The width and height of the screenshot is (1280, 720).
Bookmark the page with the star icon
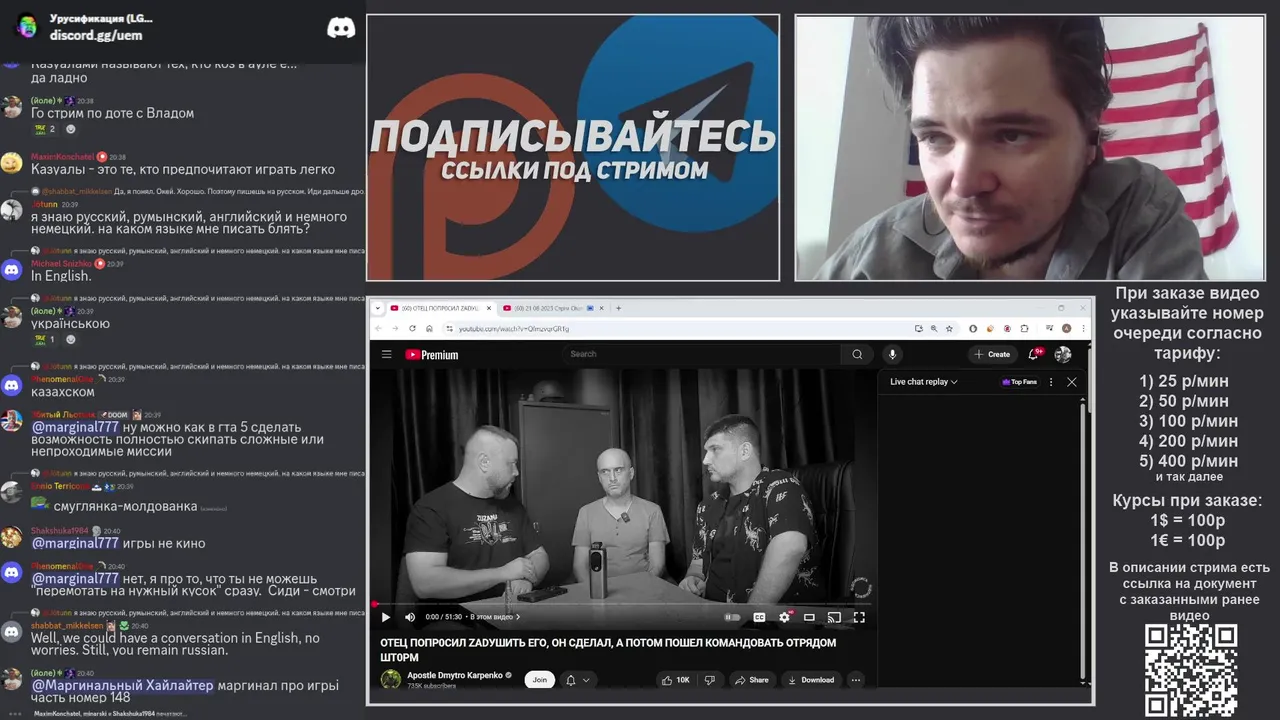948,328
